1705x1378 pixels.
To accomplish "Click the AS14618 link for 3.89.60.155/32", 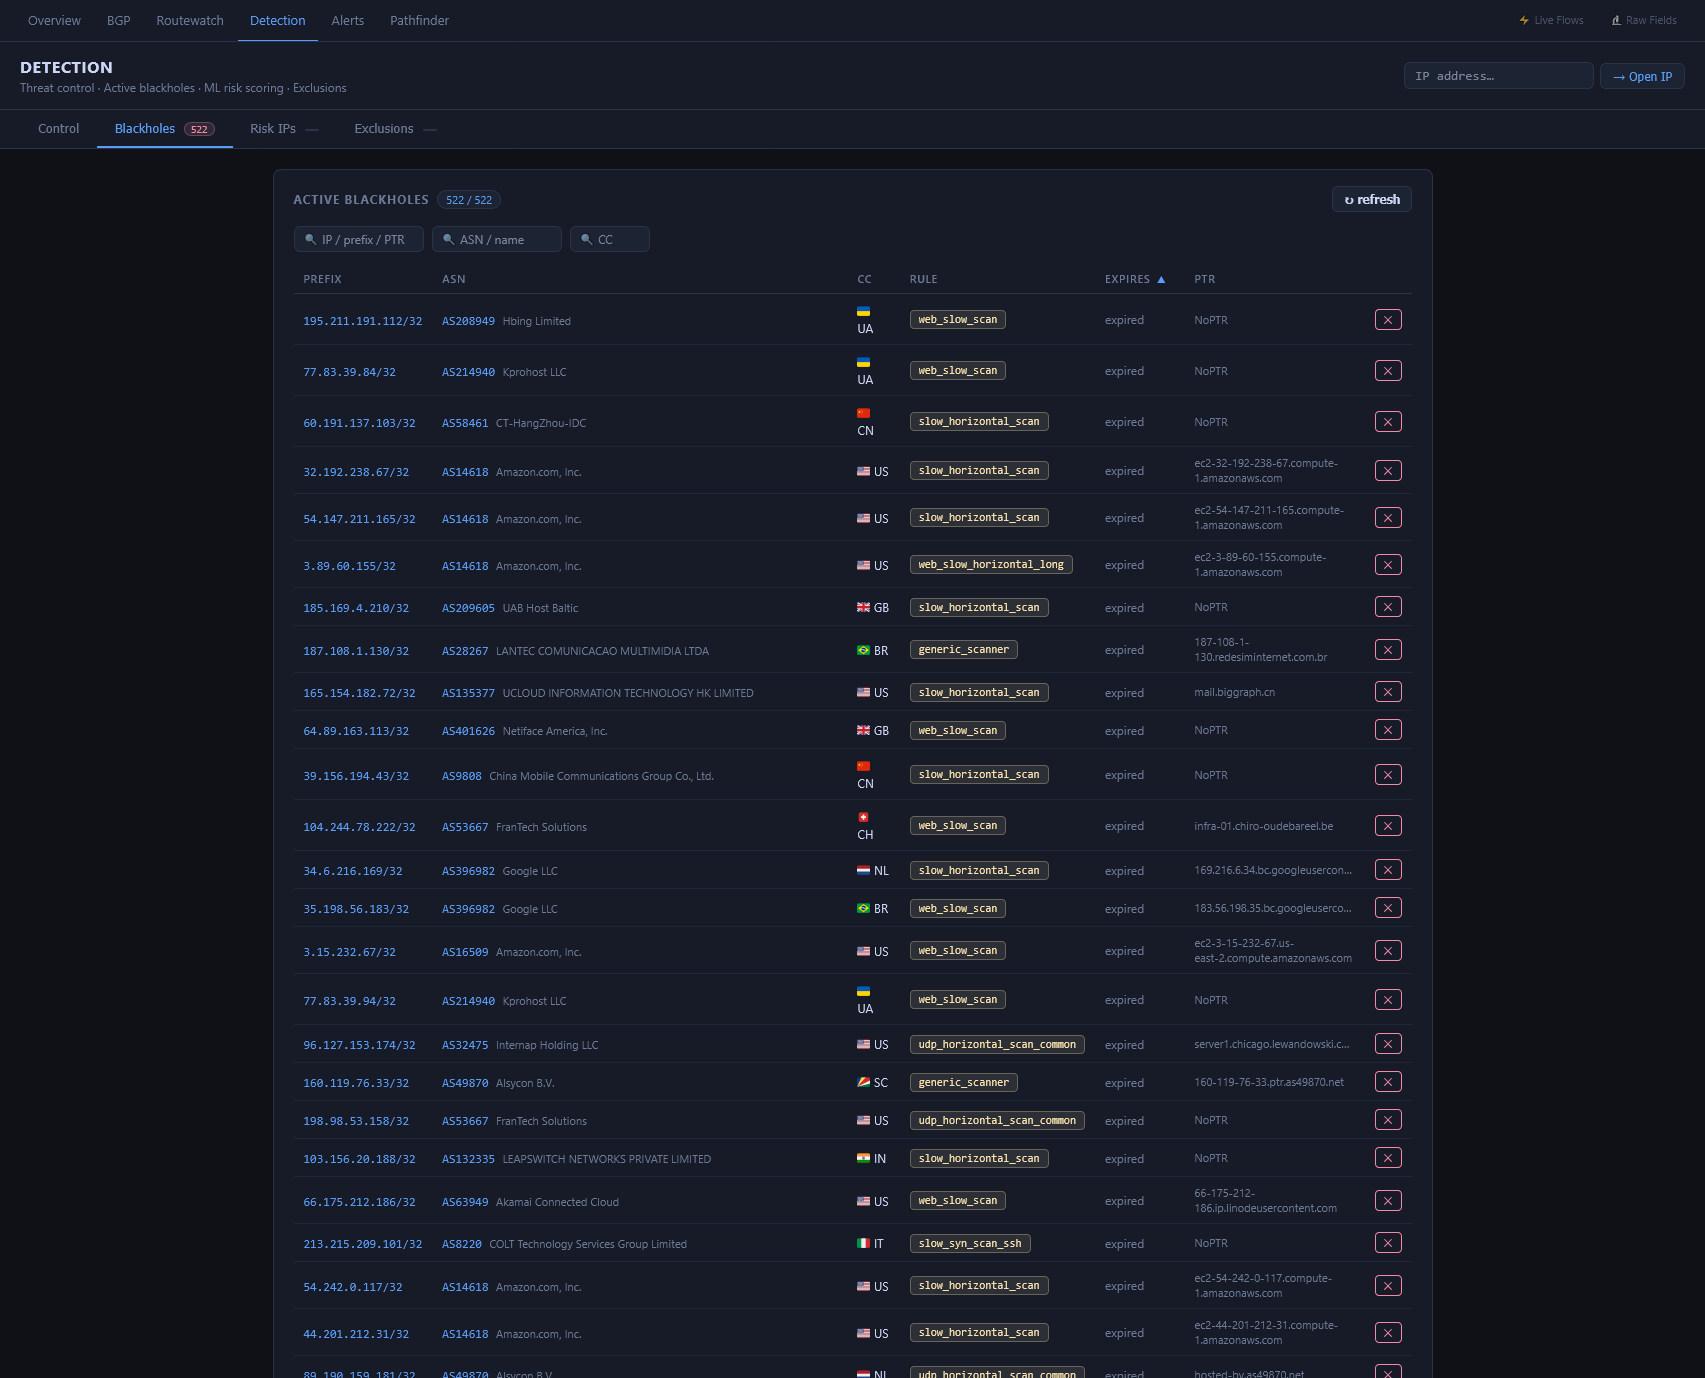I will [x=465, y=566].
